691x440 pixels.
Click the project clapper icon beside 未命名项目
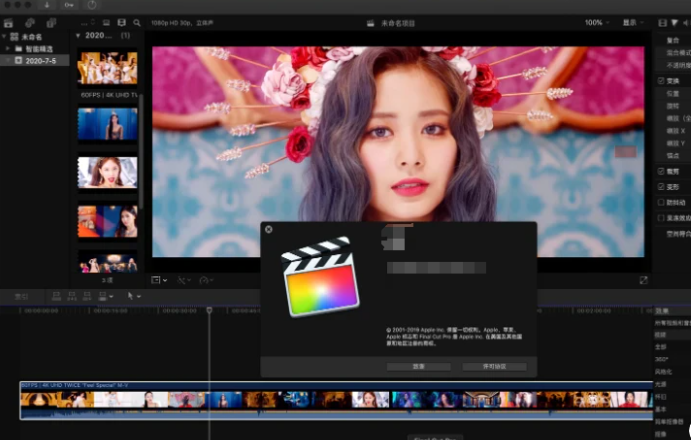point(371,23)
